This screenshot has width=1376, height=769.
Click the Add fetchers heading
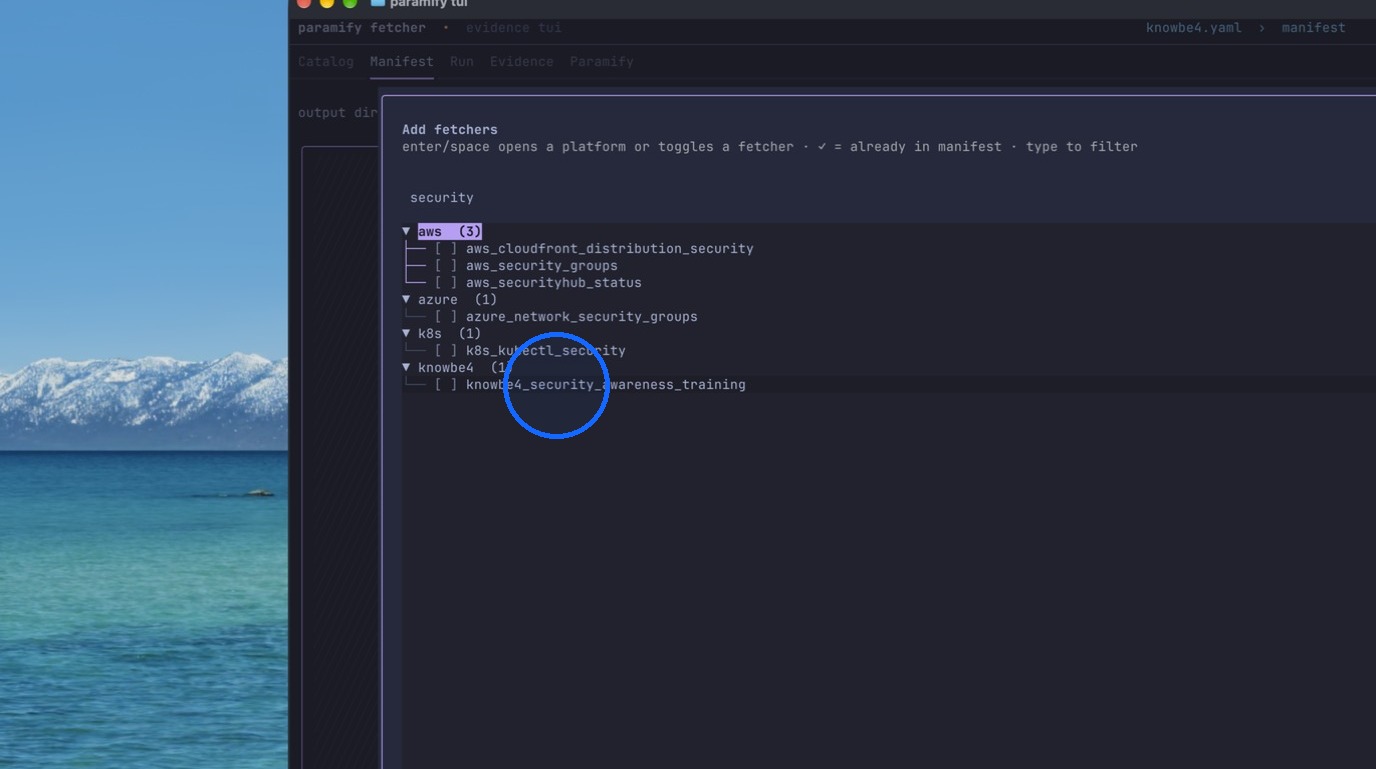[450, 130]
